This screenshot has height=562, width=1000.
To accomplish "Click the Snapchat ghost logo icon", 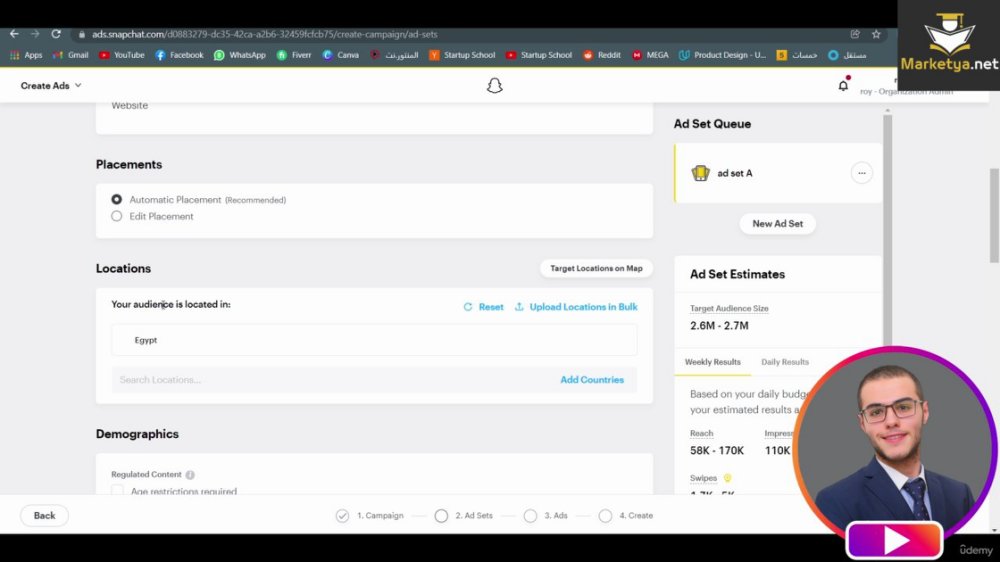I will [x=494, y=85].
